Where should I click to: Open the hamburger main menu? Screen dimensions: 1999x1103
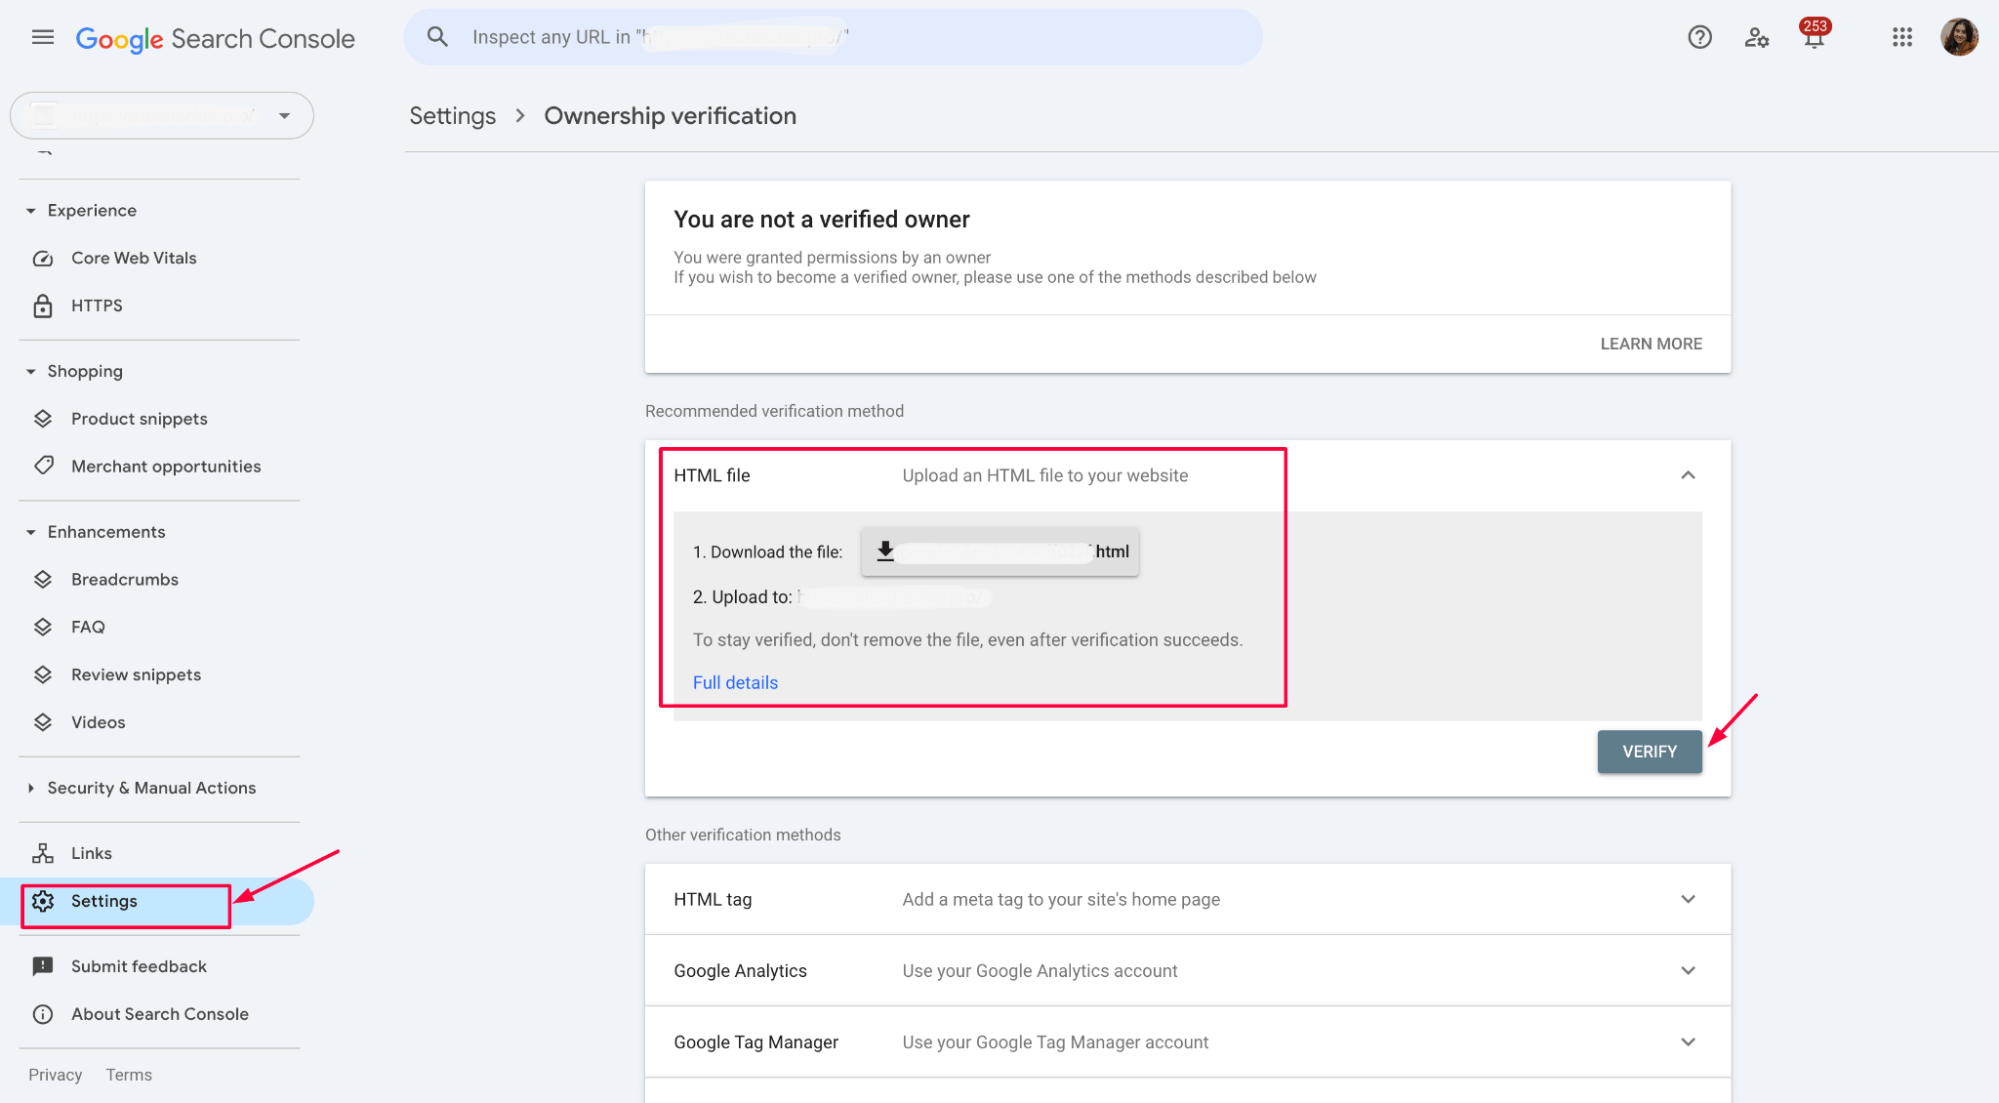pyautogui.click(x=42, y=38)
